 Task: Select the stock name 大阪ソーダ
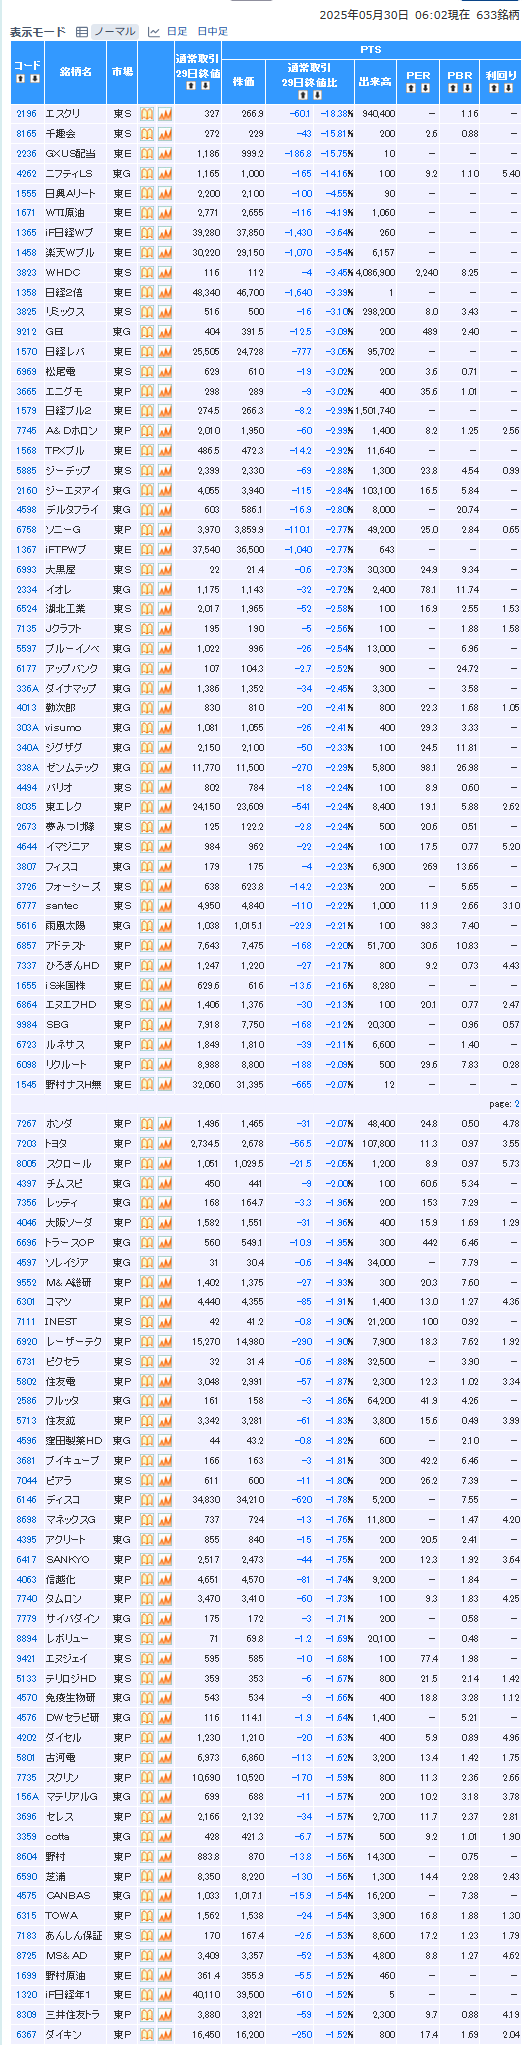point(68,1222)
